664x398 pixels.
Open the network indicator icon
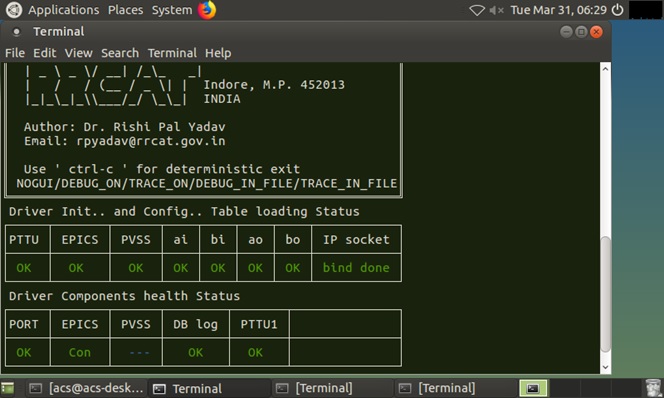(477, 10)
